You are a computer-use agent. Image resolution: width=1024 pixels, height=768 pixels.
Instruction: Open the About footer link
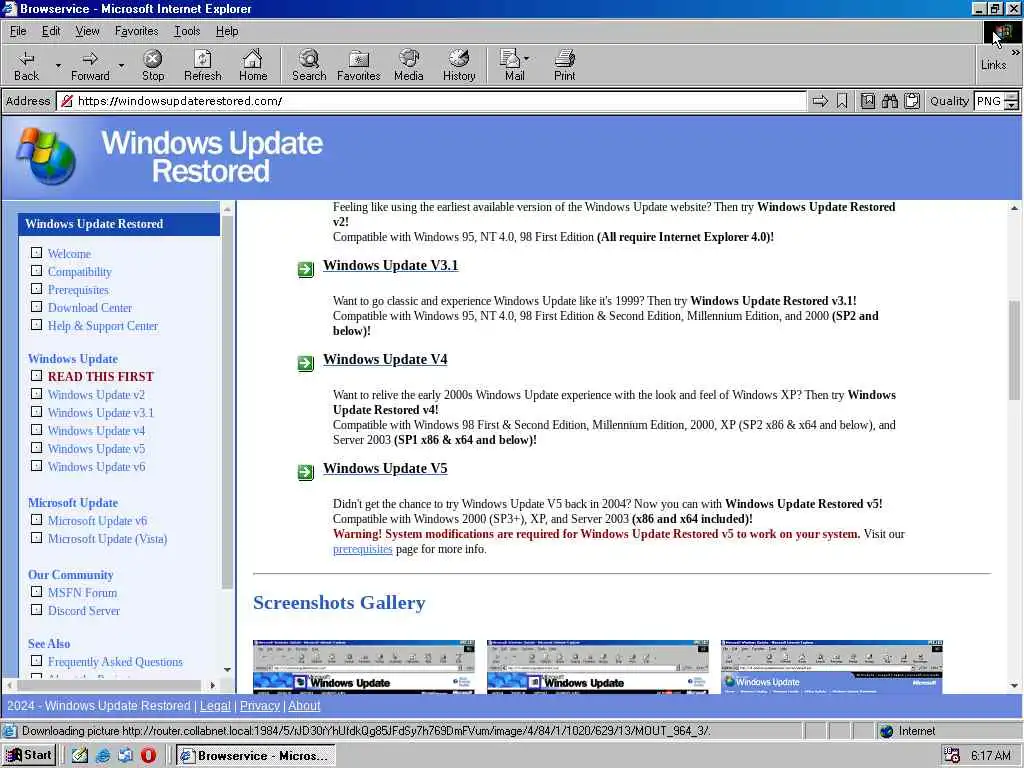[304, 706]
